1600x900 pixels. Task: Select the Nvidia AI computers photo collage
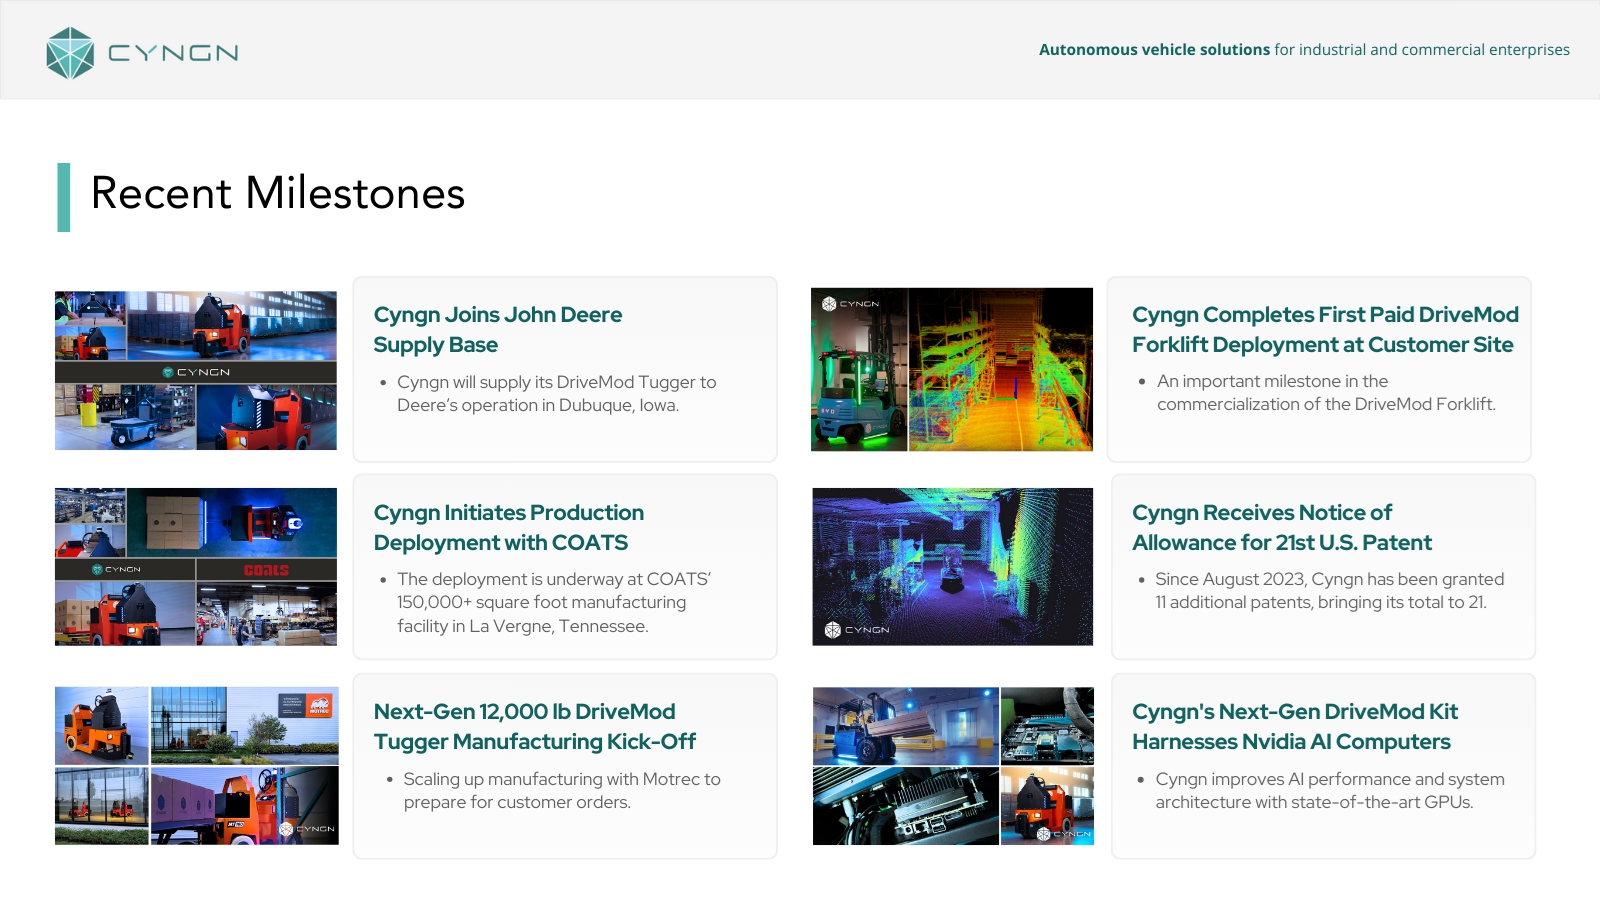click(x=953, y=765)
